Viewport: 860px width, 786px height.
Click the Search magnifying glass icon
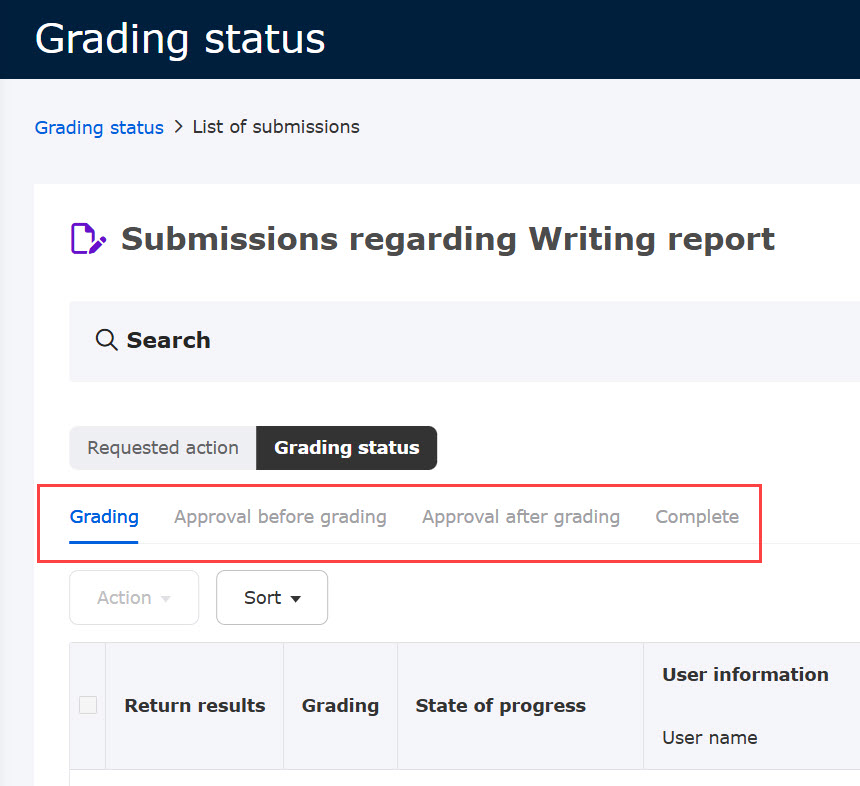coord(106,340)
